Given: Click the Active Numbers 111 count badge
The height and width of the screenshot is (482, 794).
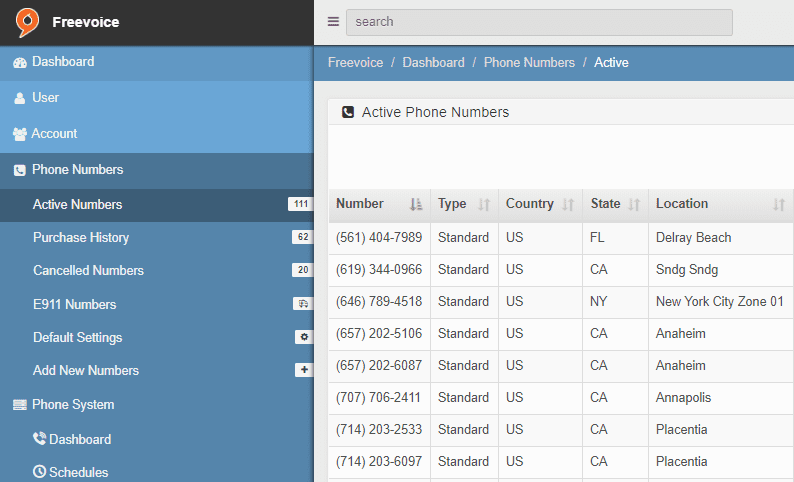Looking at the screenshot, I should (301, 204).
